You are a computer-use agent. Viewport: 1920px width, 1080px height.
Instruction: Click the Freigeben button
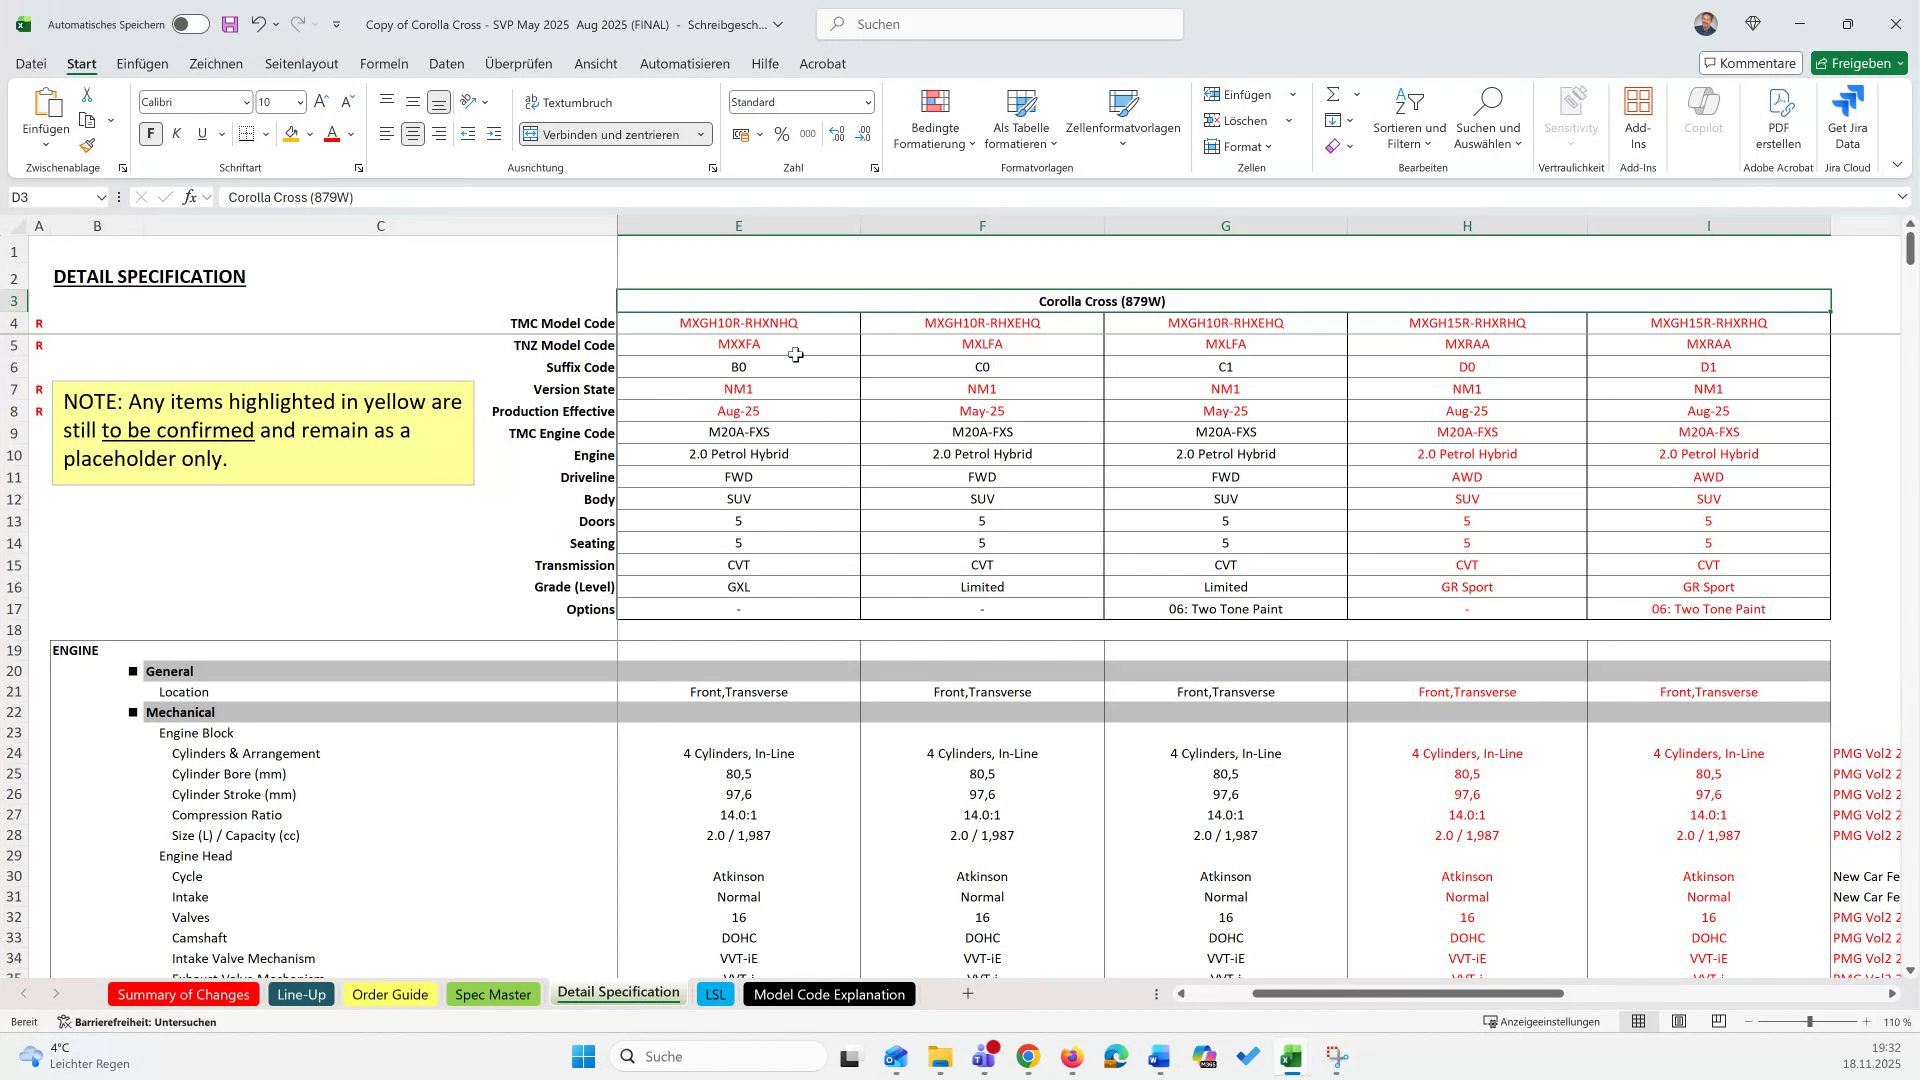[x=1859, y=62]
